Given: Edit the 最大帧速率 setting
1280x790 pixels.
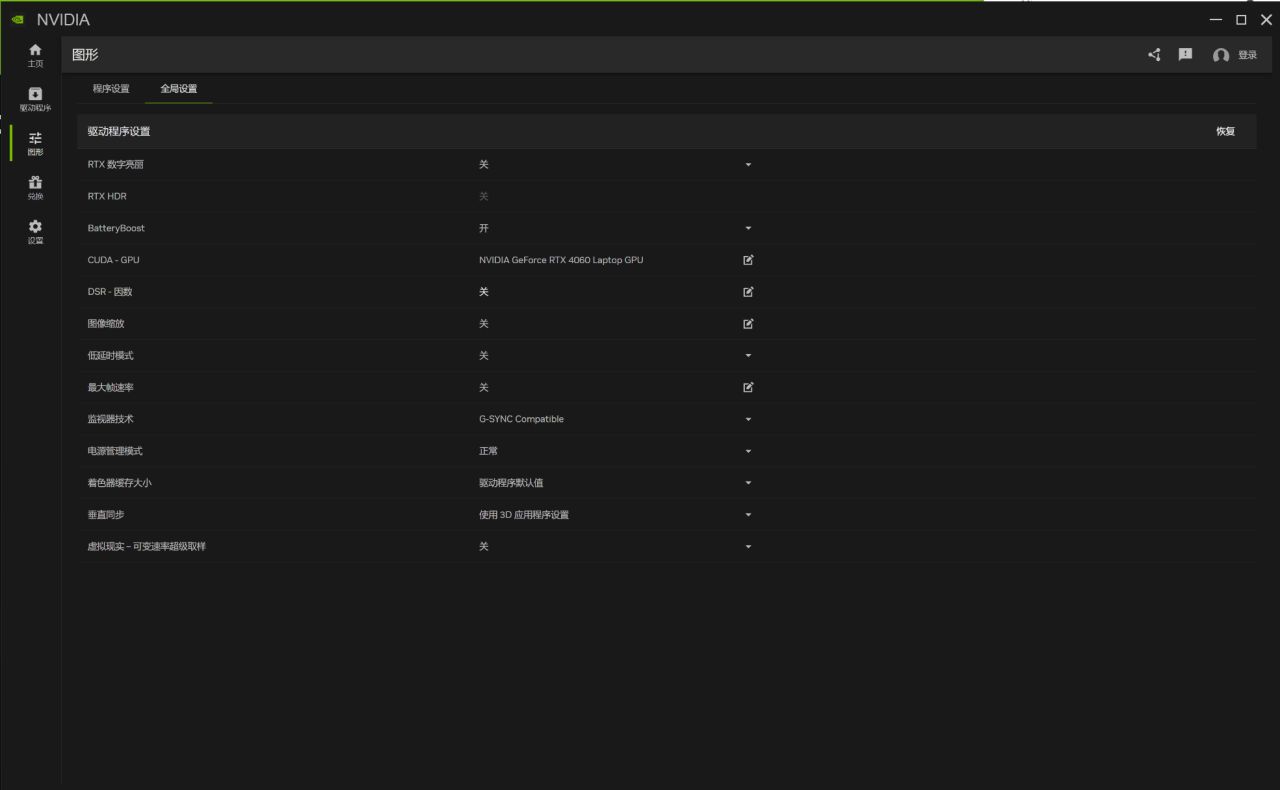Looking at the screenshot, I should pyautogui.click(x=748, y=387).
